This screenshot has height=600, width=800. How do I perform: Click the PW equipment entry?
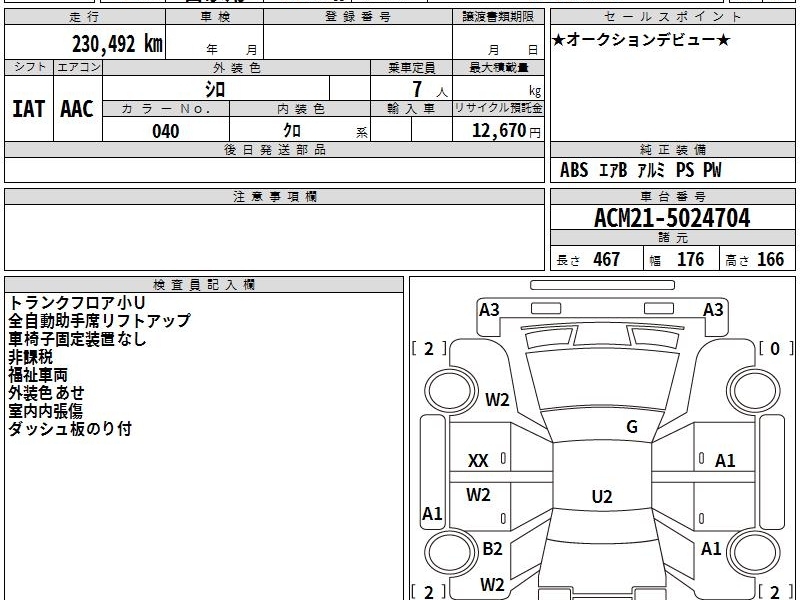point(712,170)
